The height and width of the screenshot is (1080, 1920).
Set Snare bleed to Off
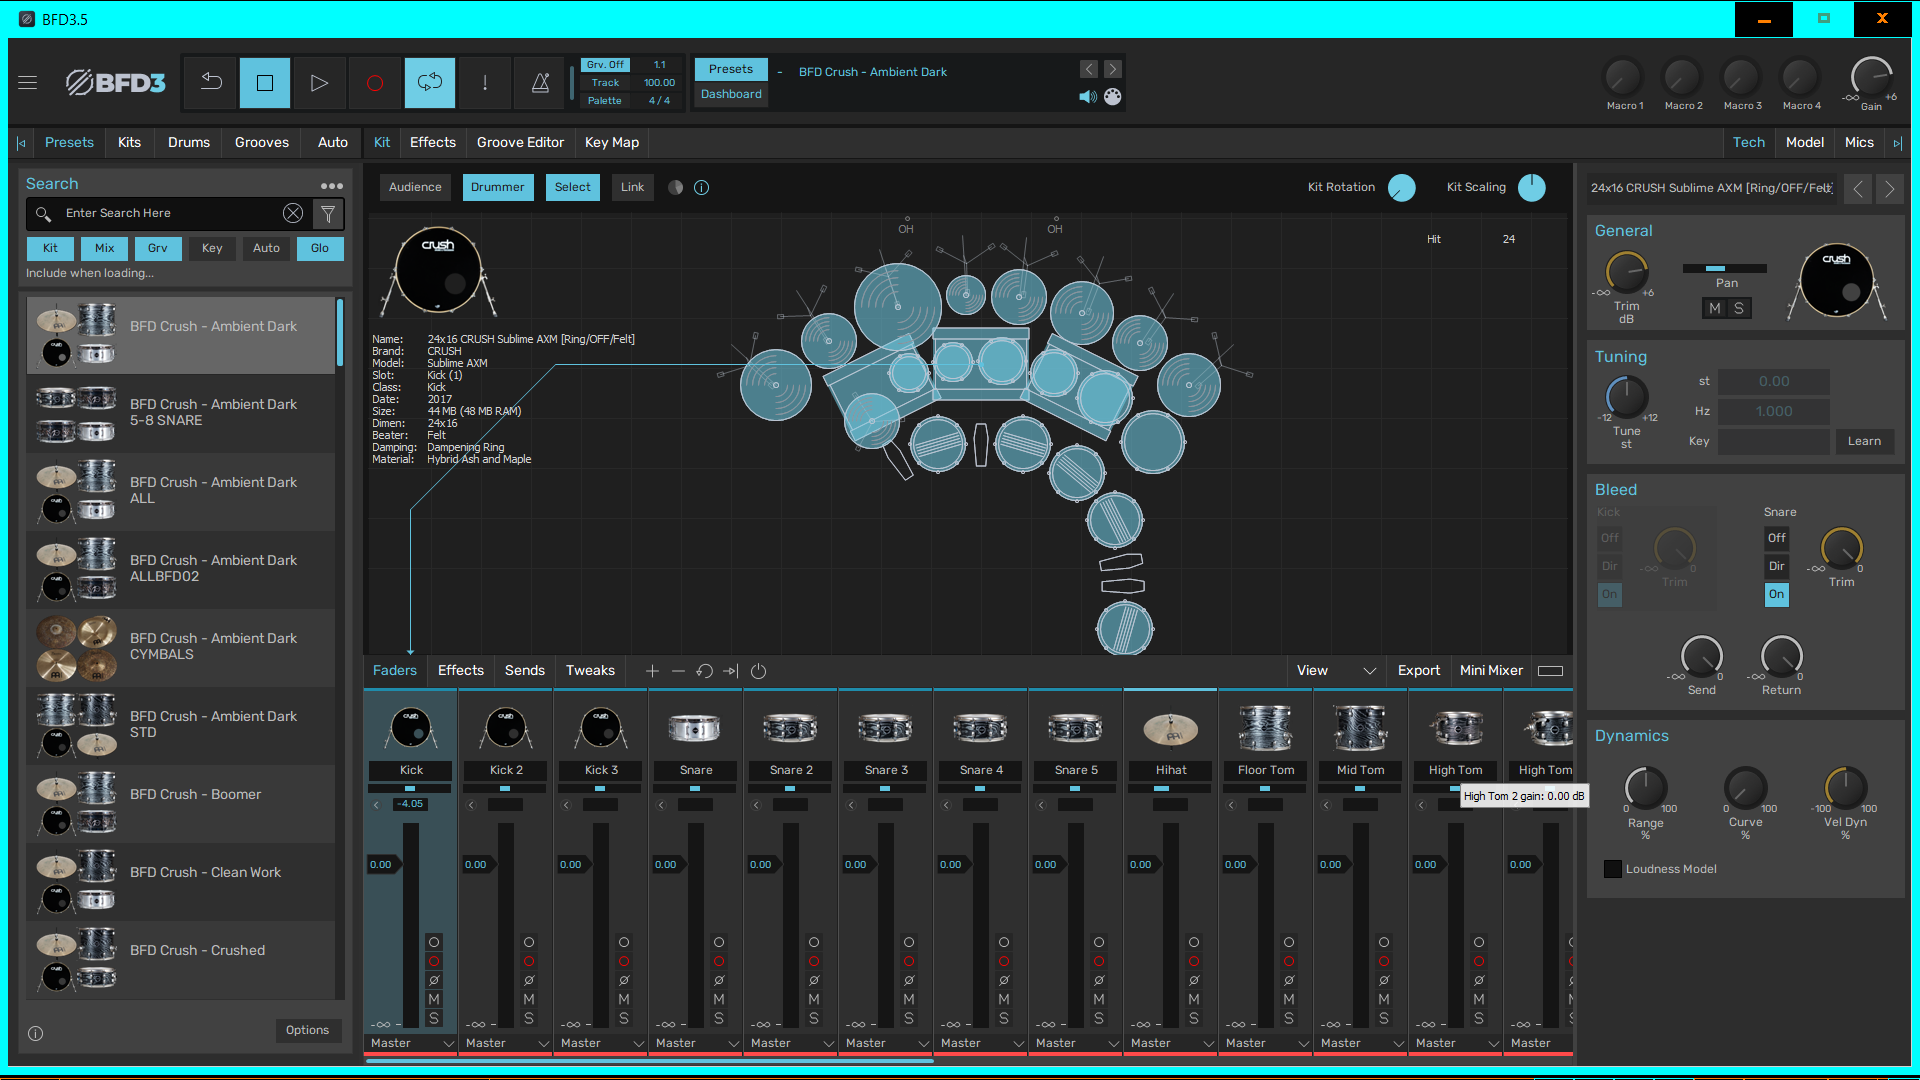click(x=1776, y=538)
